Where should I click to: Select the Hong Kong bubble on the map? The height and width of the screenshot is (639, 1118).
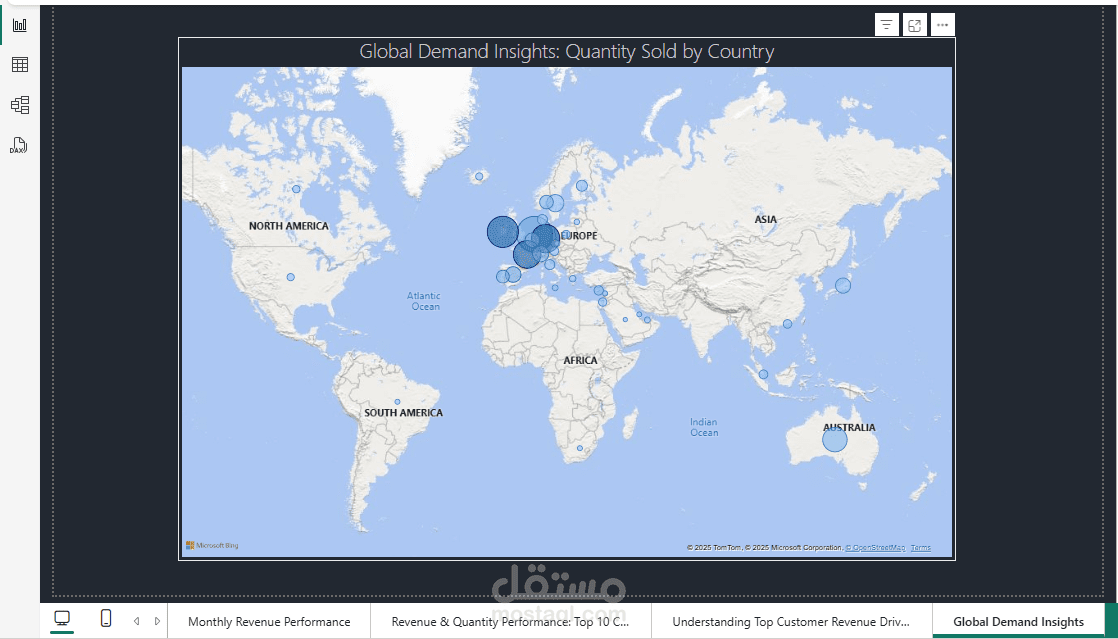[787, 324]
